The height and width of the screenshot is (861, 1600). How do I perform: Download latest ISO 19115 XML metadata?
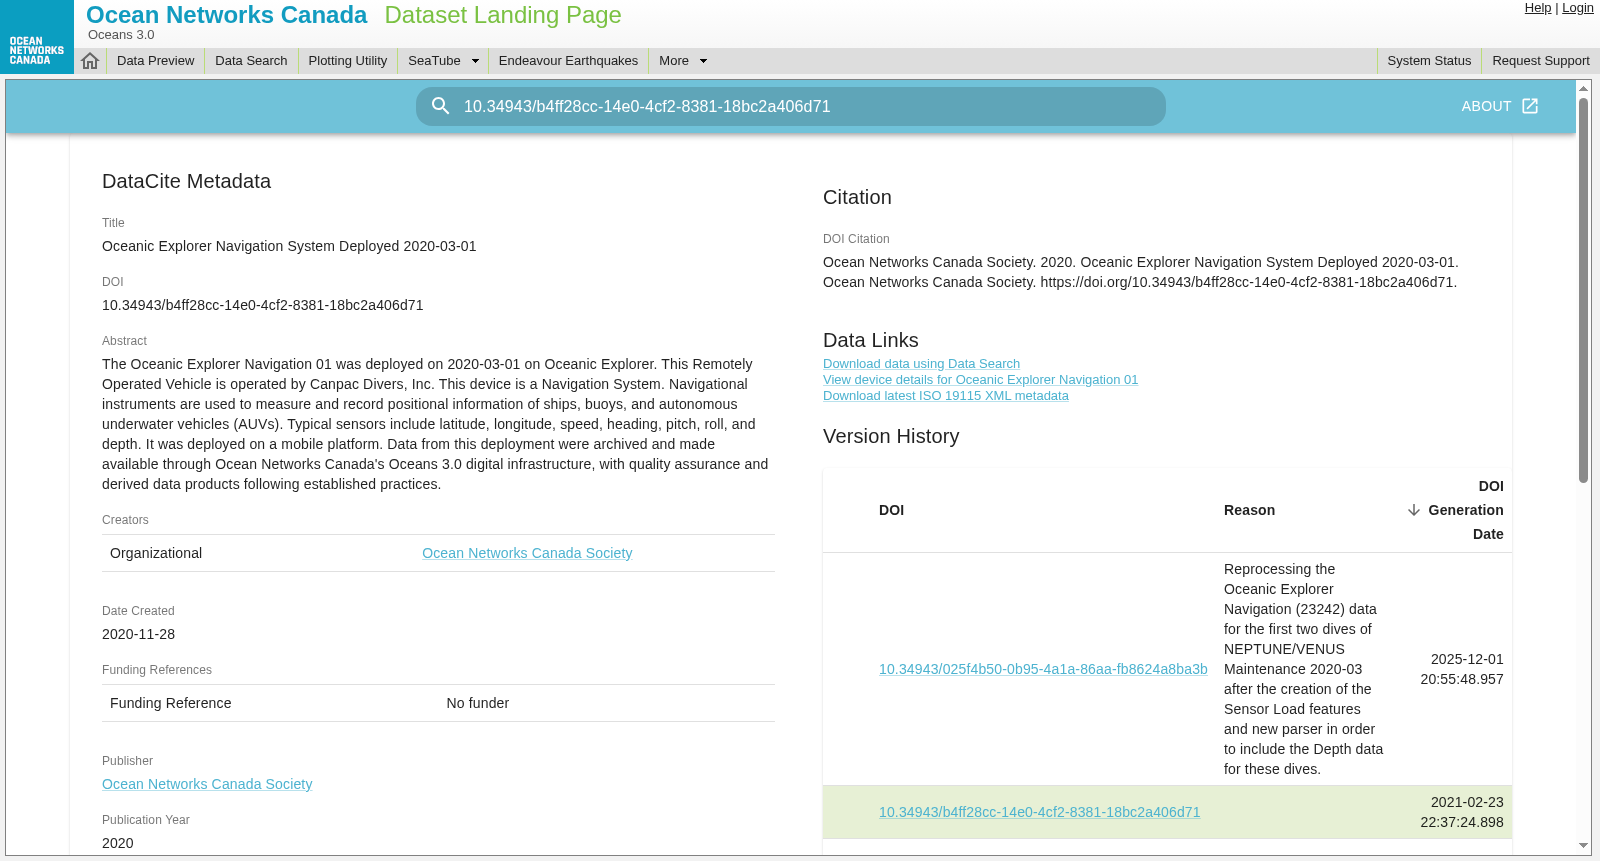pyautogui.click(x=945, y=396)
